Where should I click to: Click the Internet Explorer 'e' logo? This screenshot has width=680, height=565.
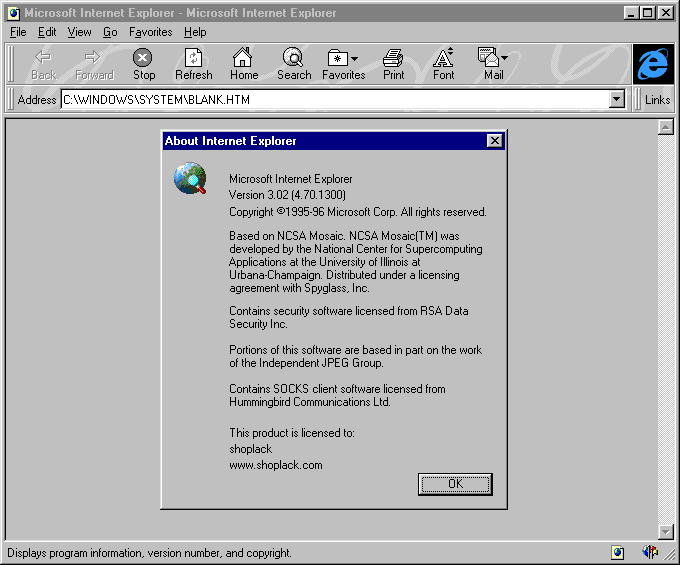point(653,64)
